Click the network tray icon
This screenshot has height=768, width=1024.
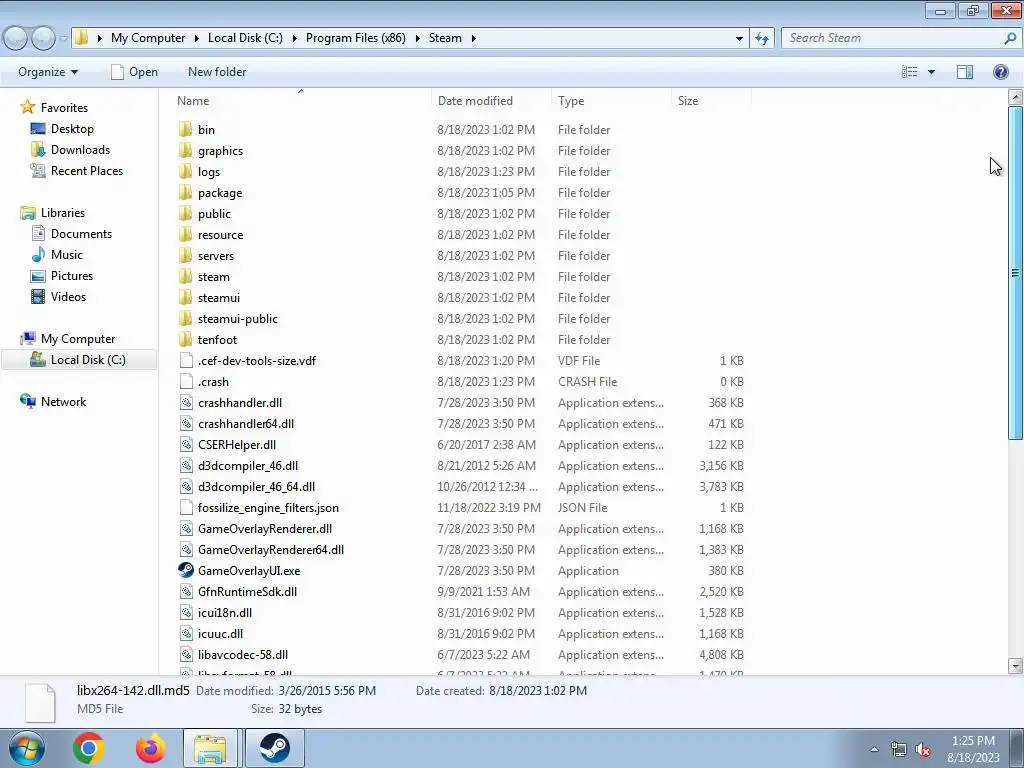tap(899, 750)
